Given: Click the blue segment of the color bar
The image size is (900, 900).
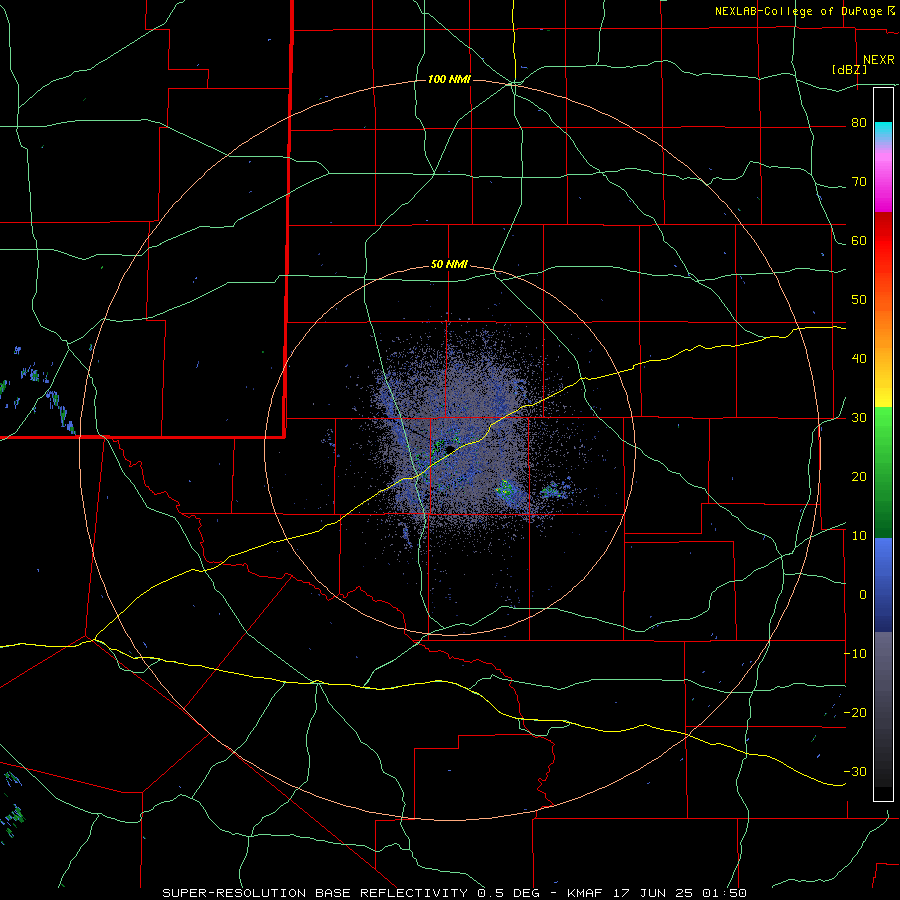Looking at the screenshot, I should point(883,584).
